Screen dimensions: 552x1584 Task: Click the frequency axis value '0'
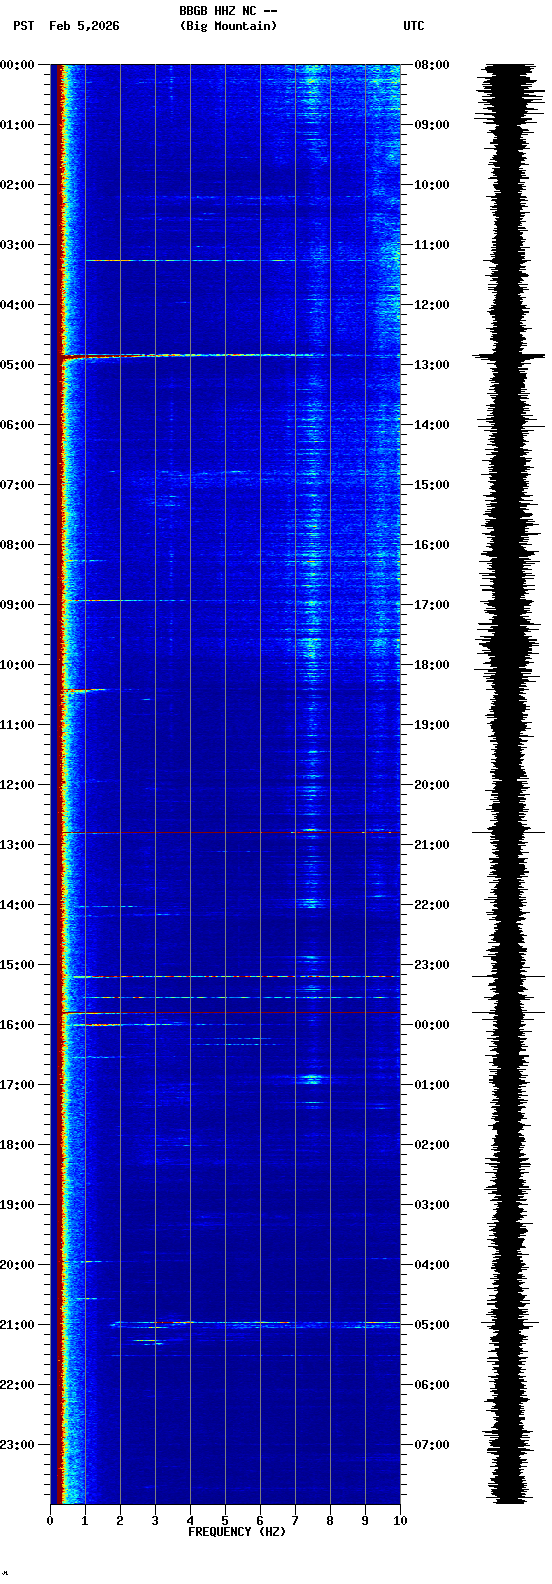click(x=50, y=1521)
